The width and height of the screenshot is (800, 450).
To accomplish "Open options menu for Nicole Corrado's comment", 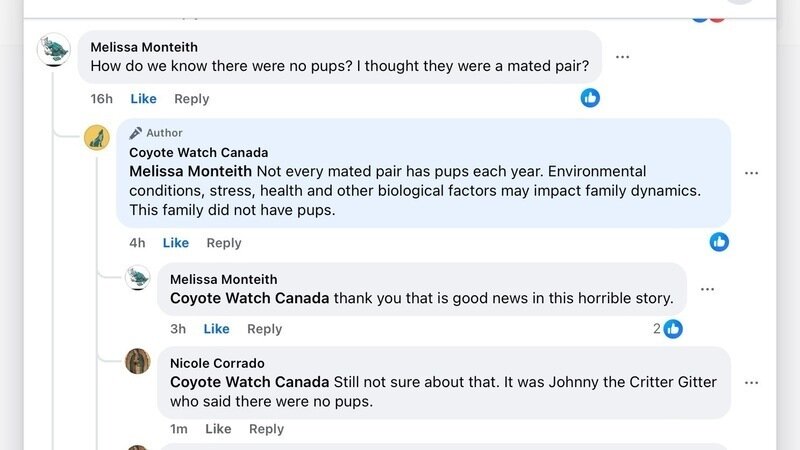I will pyautogui.click(x=752, y=382).
